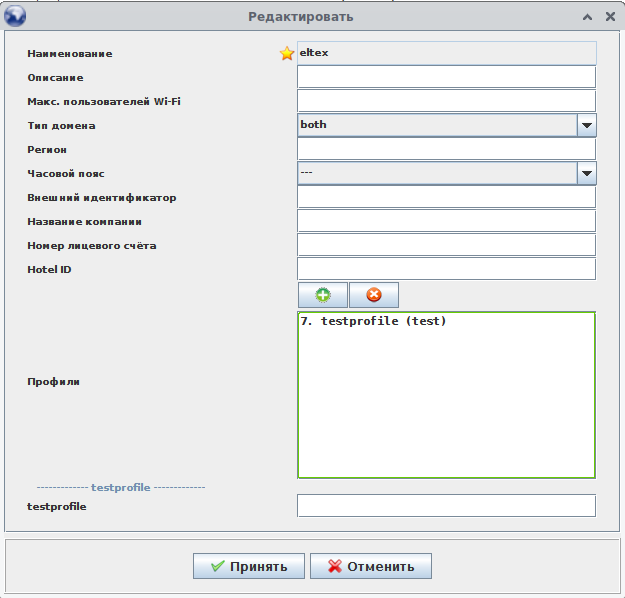
Task: Click into the Регион input field
Action: 446,149
